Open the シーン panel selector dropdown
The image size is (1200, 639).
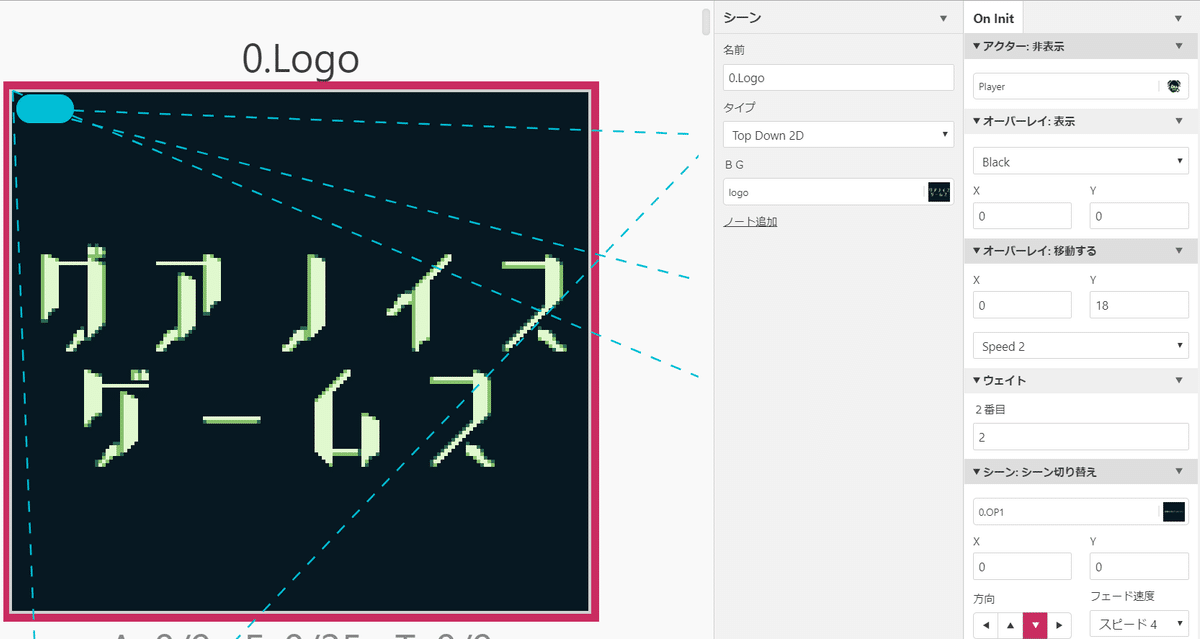(943, 17)
